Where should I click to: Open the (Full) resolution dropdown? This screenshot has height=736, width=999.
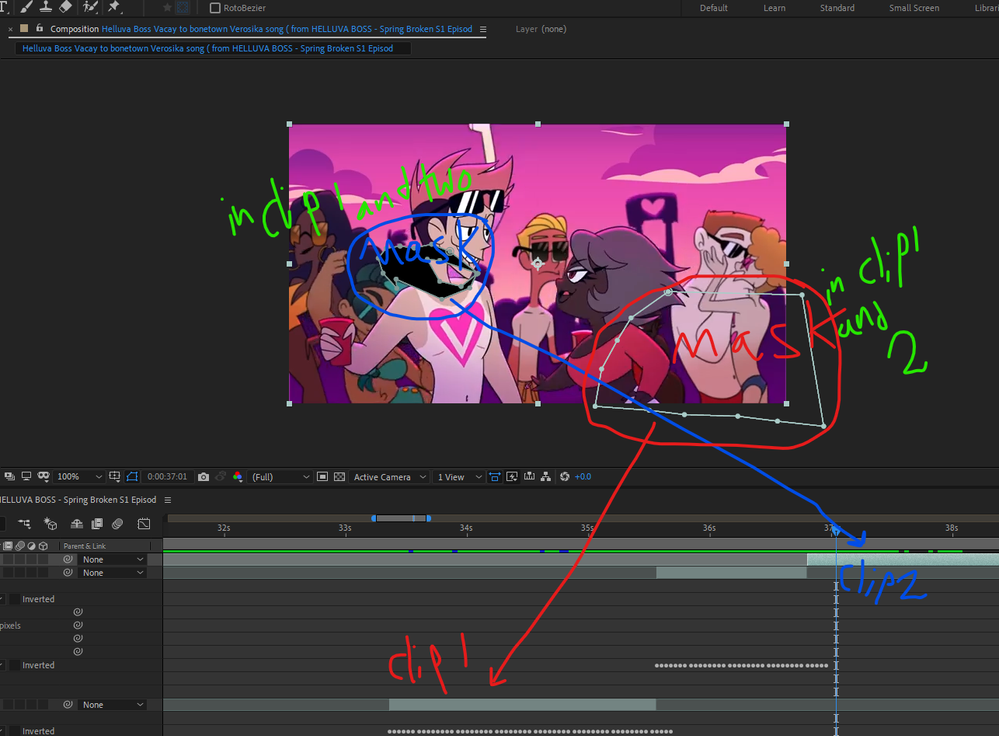tap(280, 477)
